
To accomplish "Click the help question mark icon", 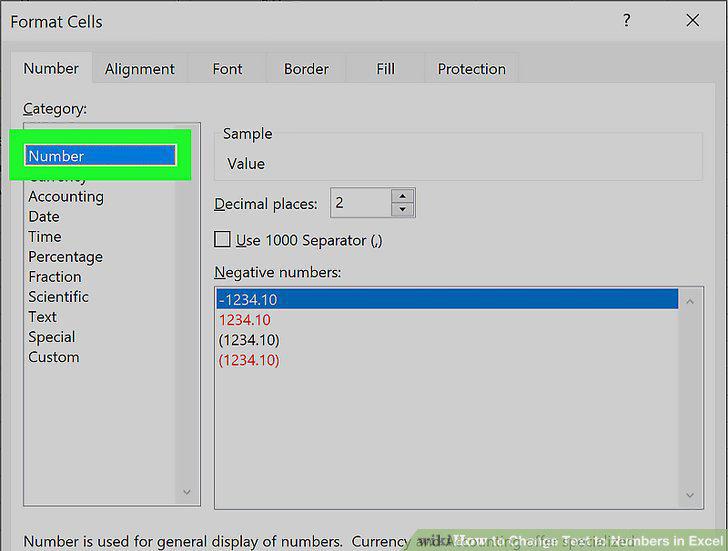I will coord(626,20).
